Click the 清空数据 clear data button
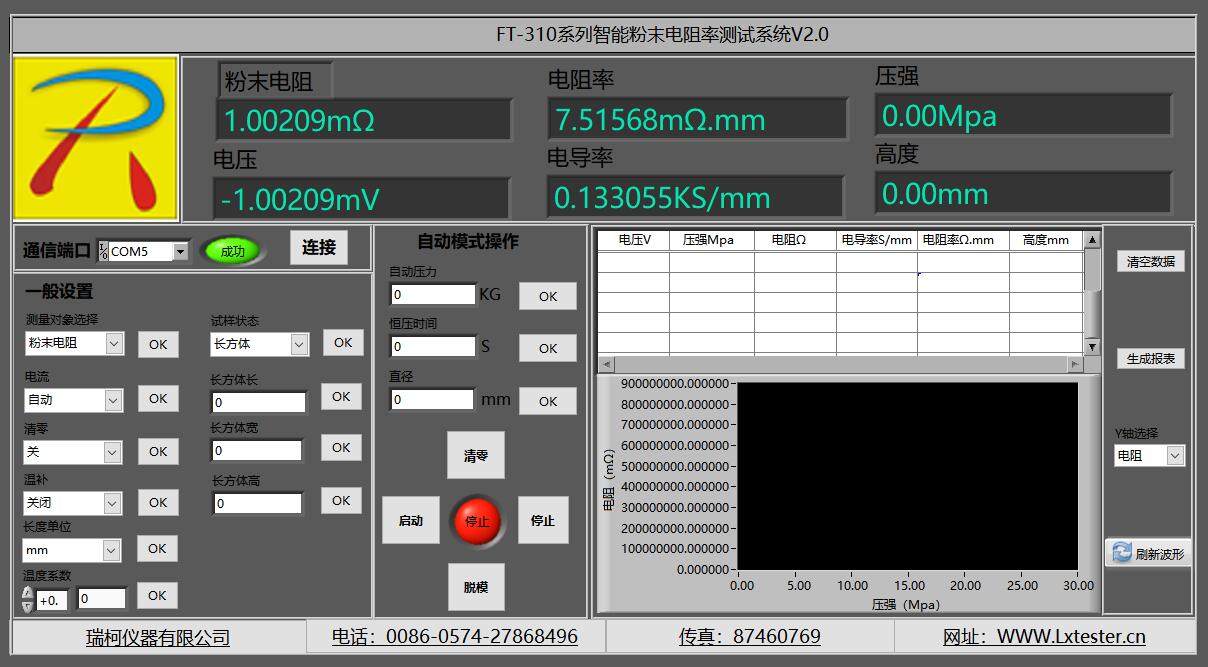The image size is (1208, 667). coord(1150,262)
